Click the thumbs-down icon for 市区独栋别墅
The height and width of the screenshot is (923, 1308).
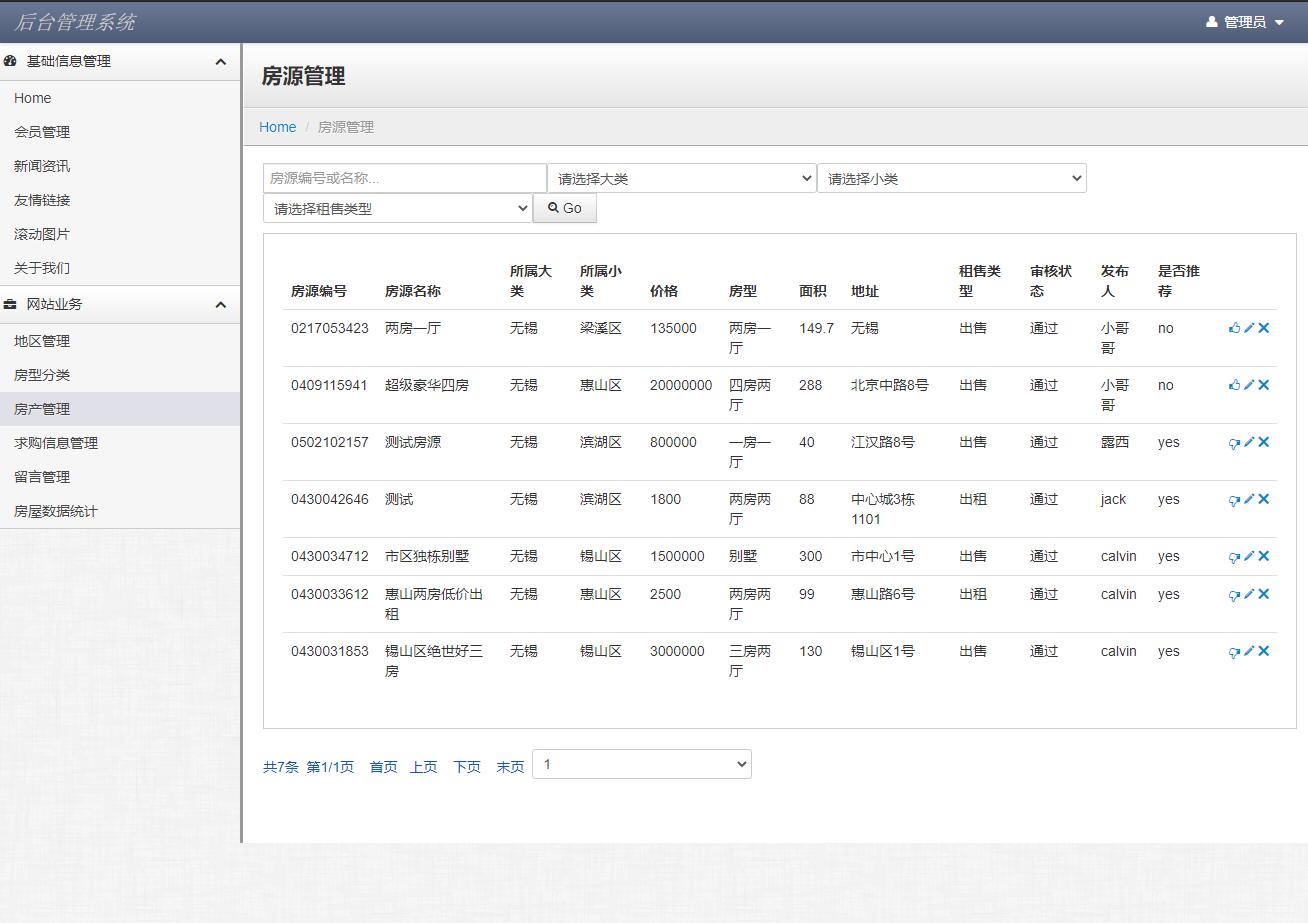[1234, 556]
